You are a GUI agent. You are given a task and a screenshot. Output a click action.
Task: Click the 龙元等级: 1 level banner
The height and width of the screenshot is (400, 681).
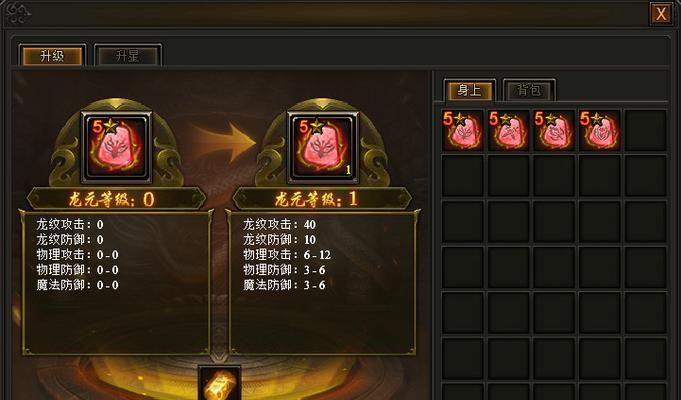(x=322, y=199)
